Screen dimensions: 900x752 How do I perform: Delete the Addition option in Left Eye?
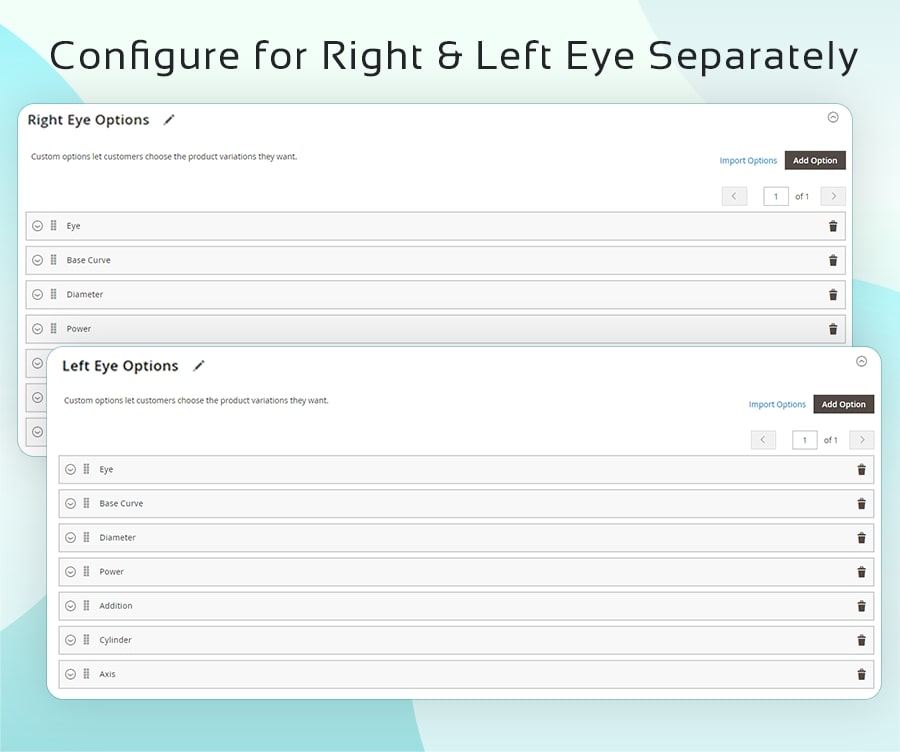click(861, 606)
